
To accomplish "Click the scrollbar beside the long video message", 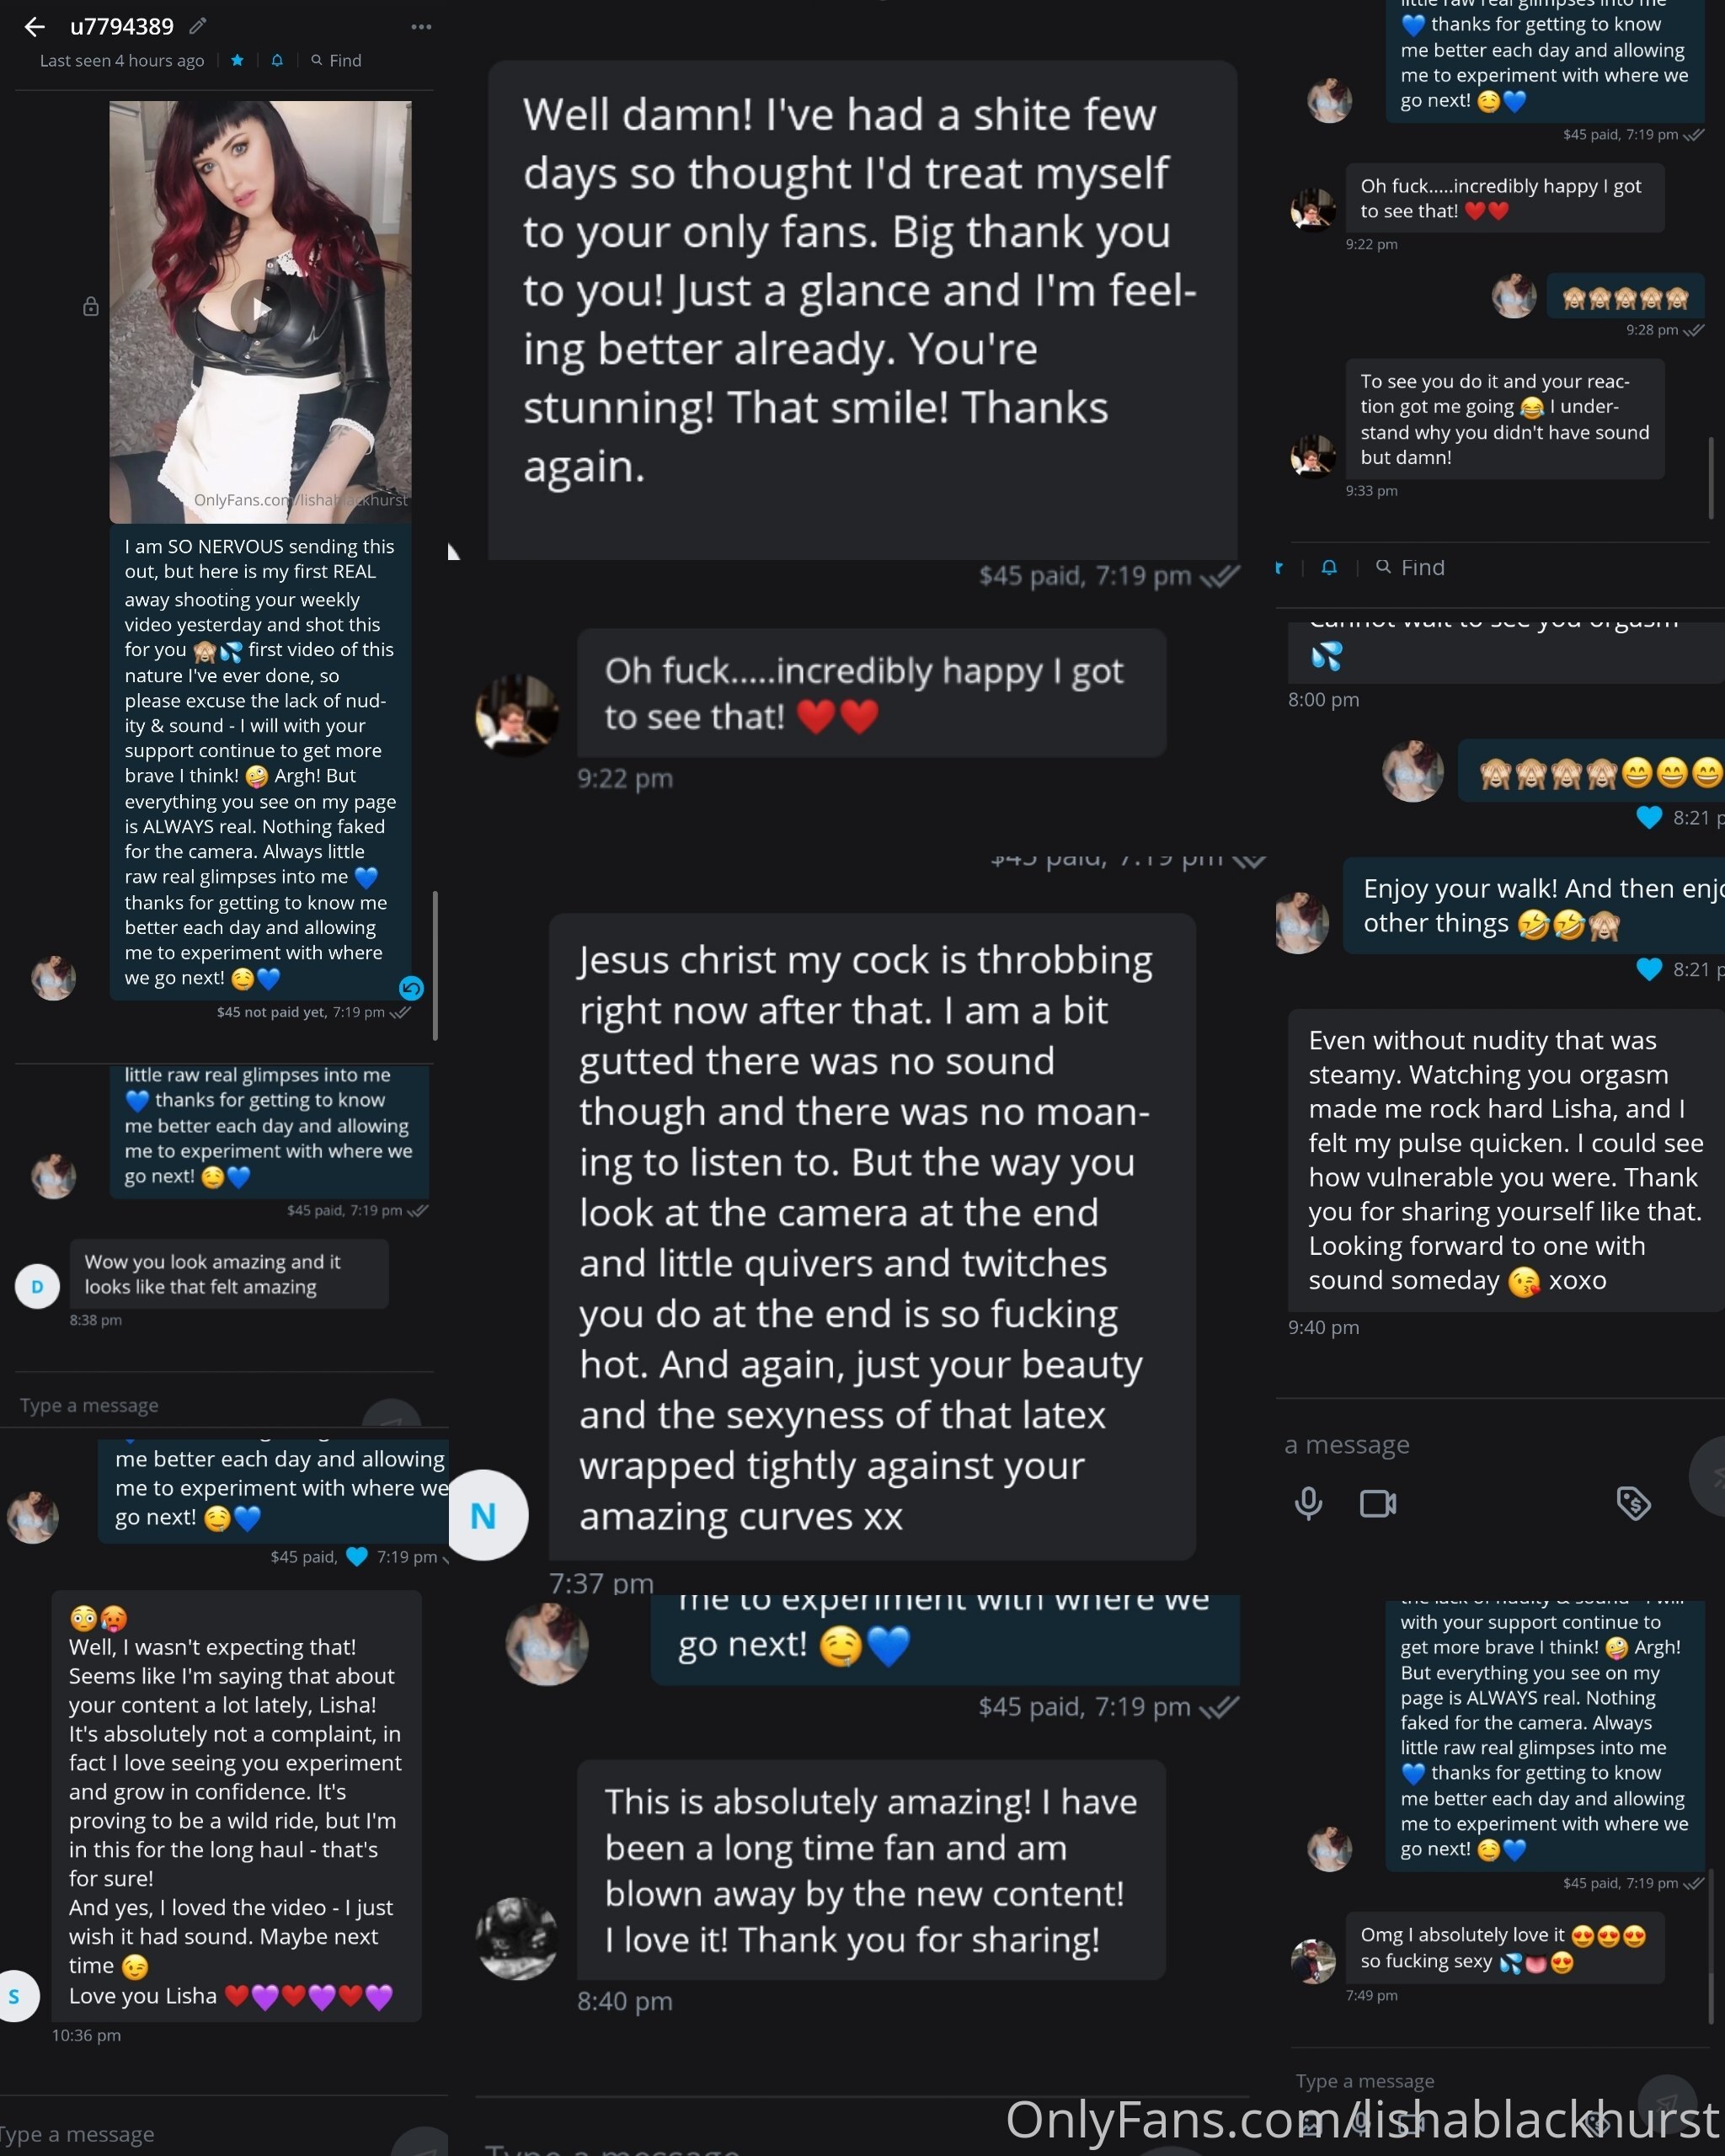I will pyautogui.click(x=435, y=965).
